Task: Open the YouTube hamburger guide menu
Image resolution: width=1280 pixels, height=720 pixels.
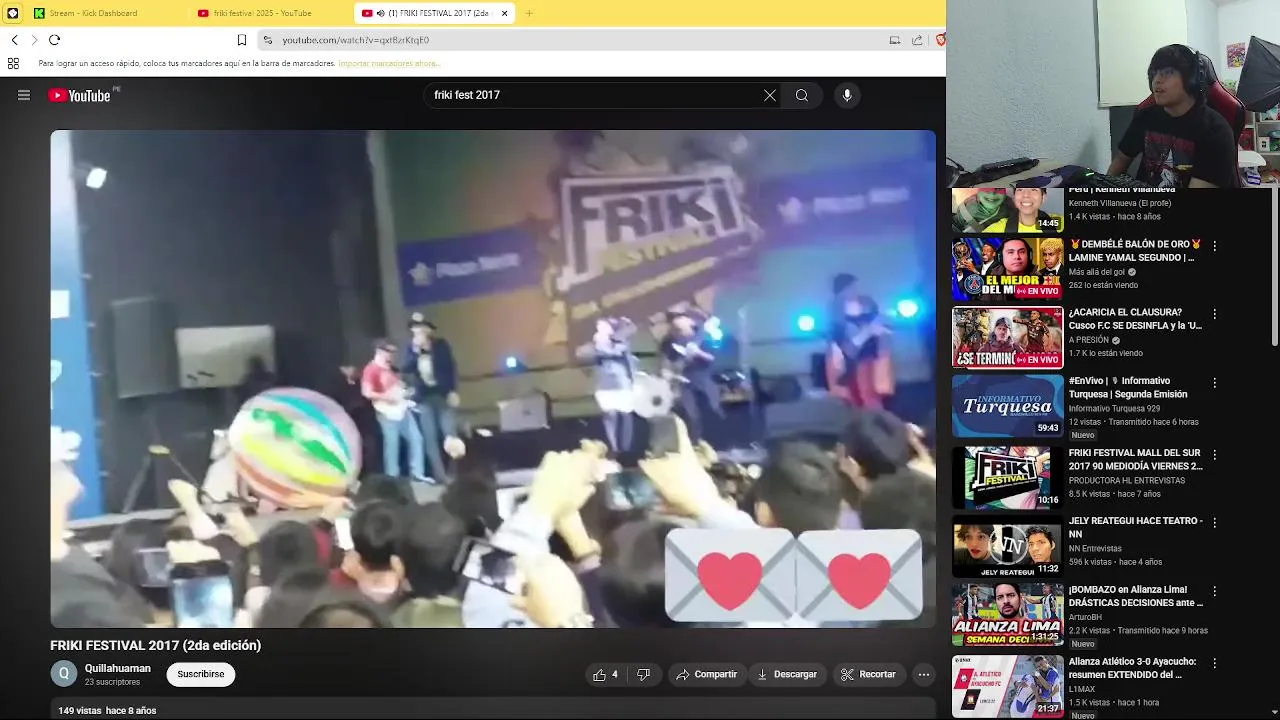Action: point(24,95)
